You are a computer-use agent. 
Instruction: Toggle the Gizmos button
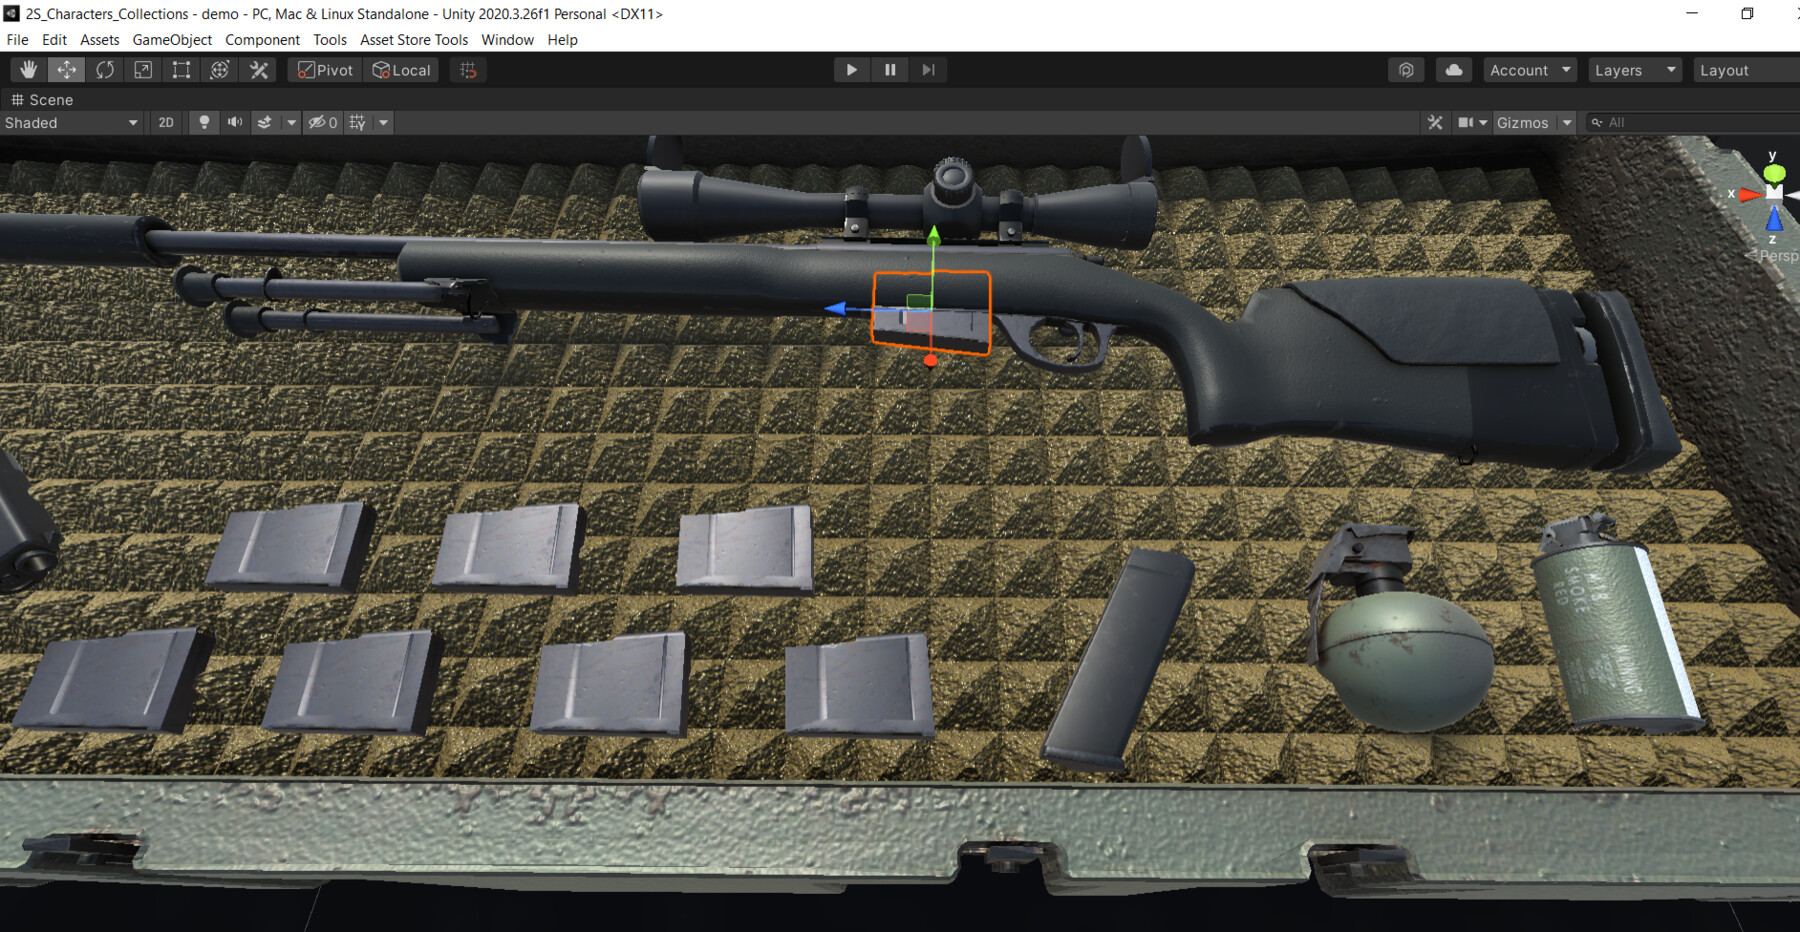[1523, 122]
